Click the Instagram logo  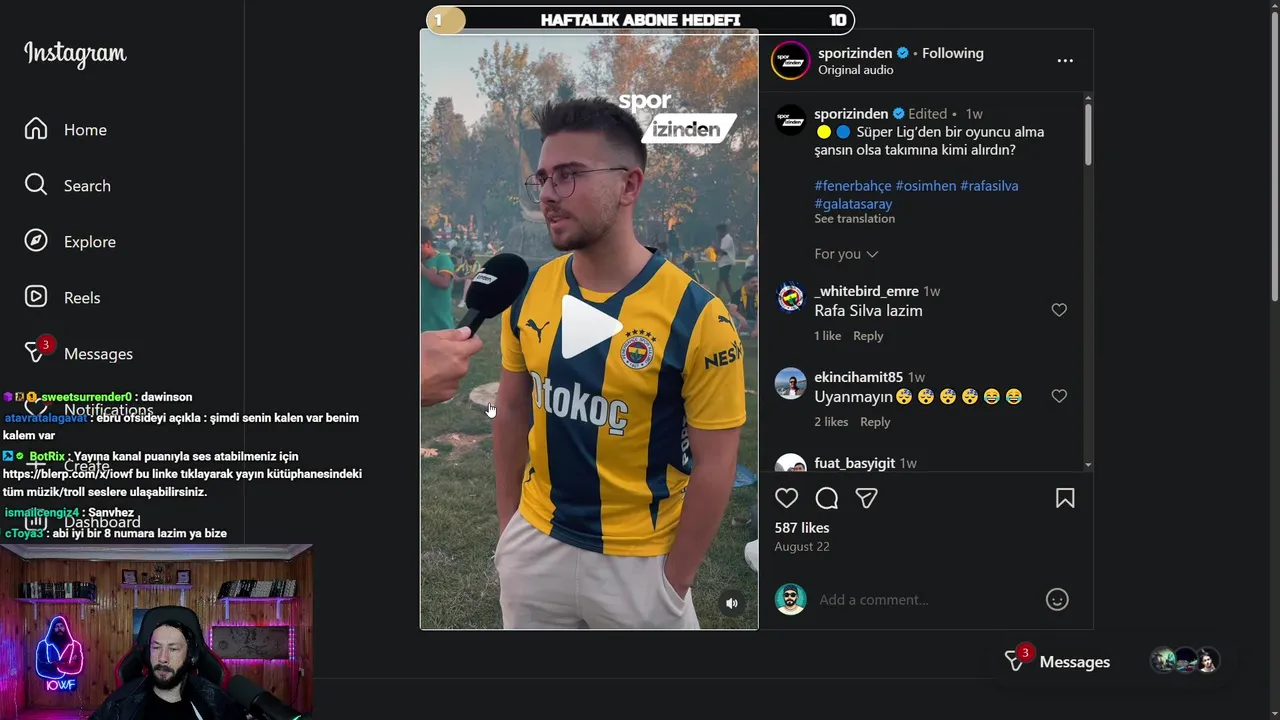(75, 53)
